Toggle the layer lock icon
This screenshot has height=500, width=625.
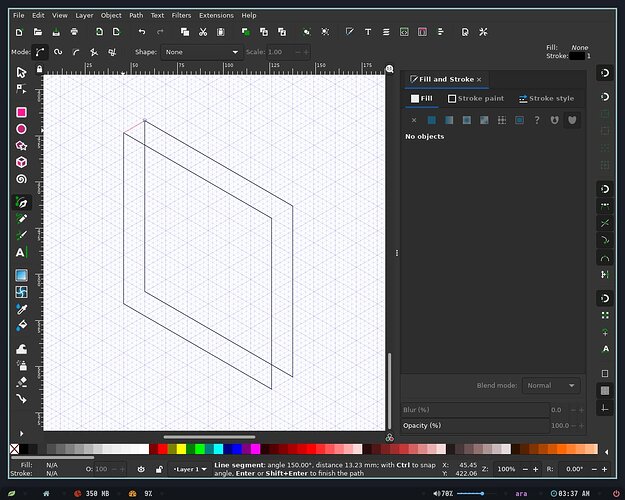point(159,469)
